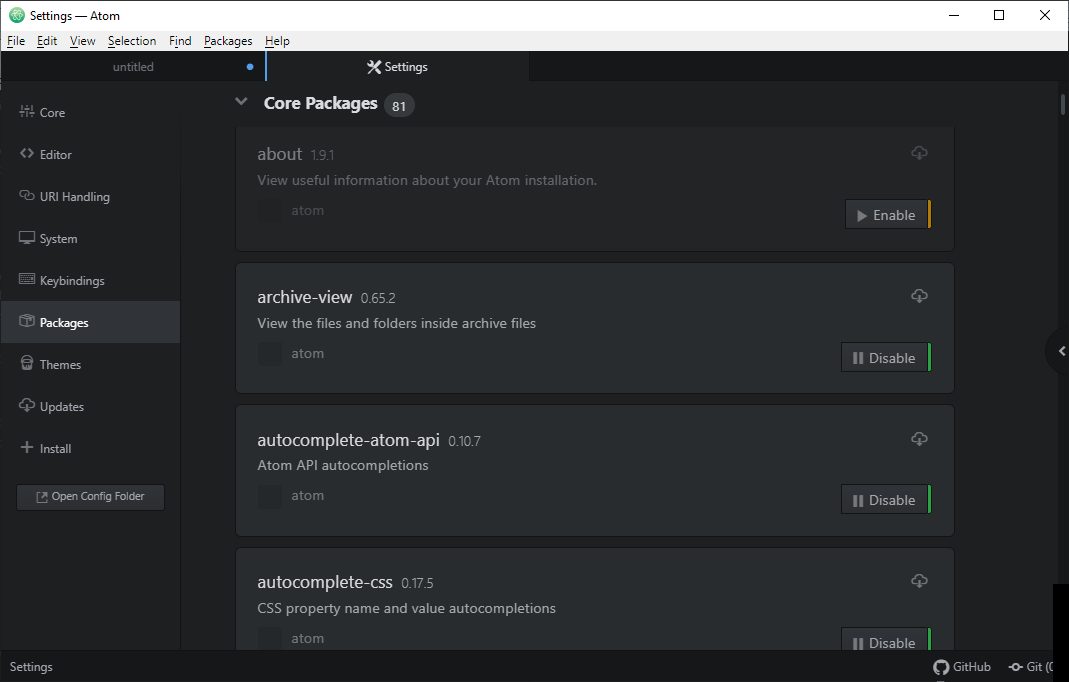The height and width of the screenshot is (682, 1069).
Task: Enable the about package
Action: 888,215
